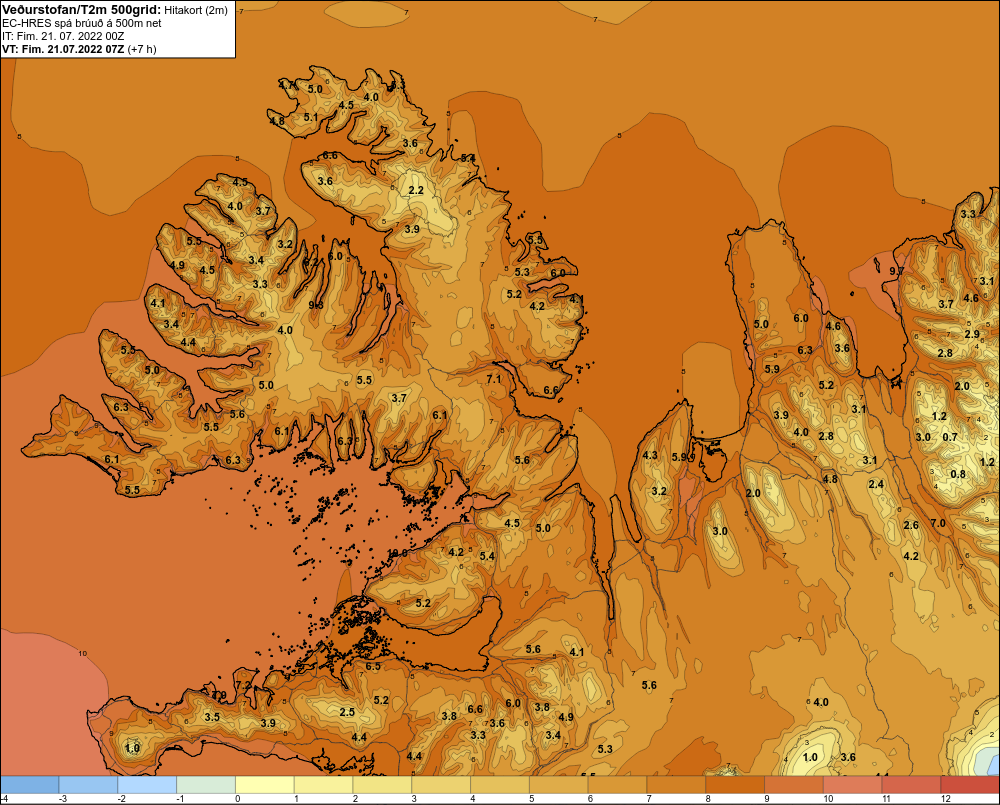The height and width of the screenshot is (805, 1000).
Task: Click the '4.7' temperature value
Action: pos(287,84)
